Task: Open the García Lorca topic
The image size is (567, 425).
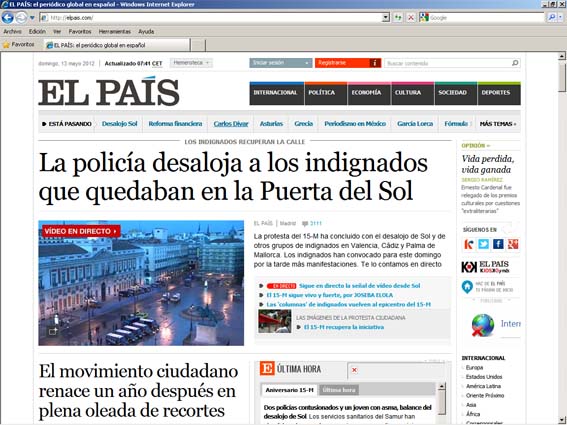Action: click(x=415, y=124)
